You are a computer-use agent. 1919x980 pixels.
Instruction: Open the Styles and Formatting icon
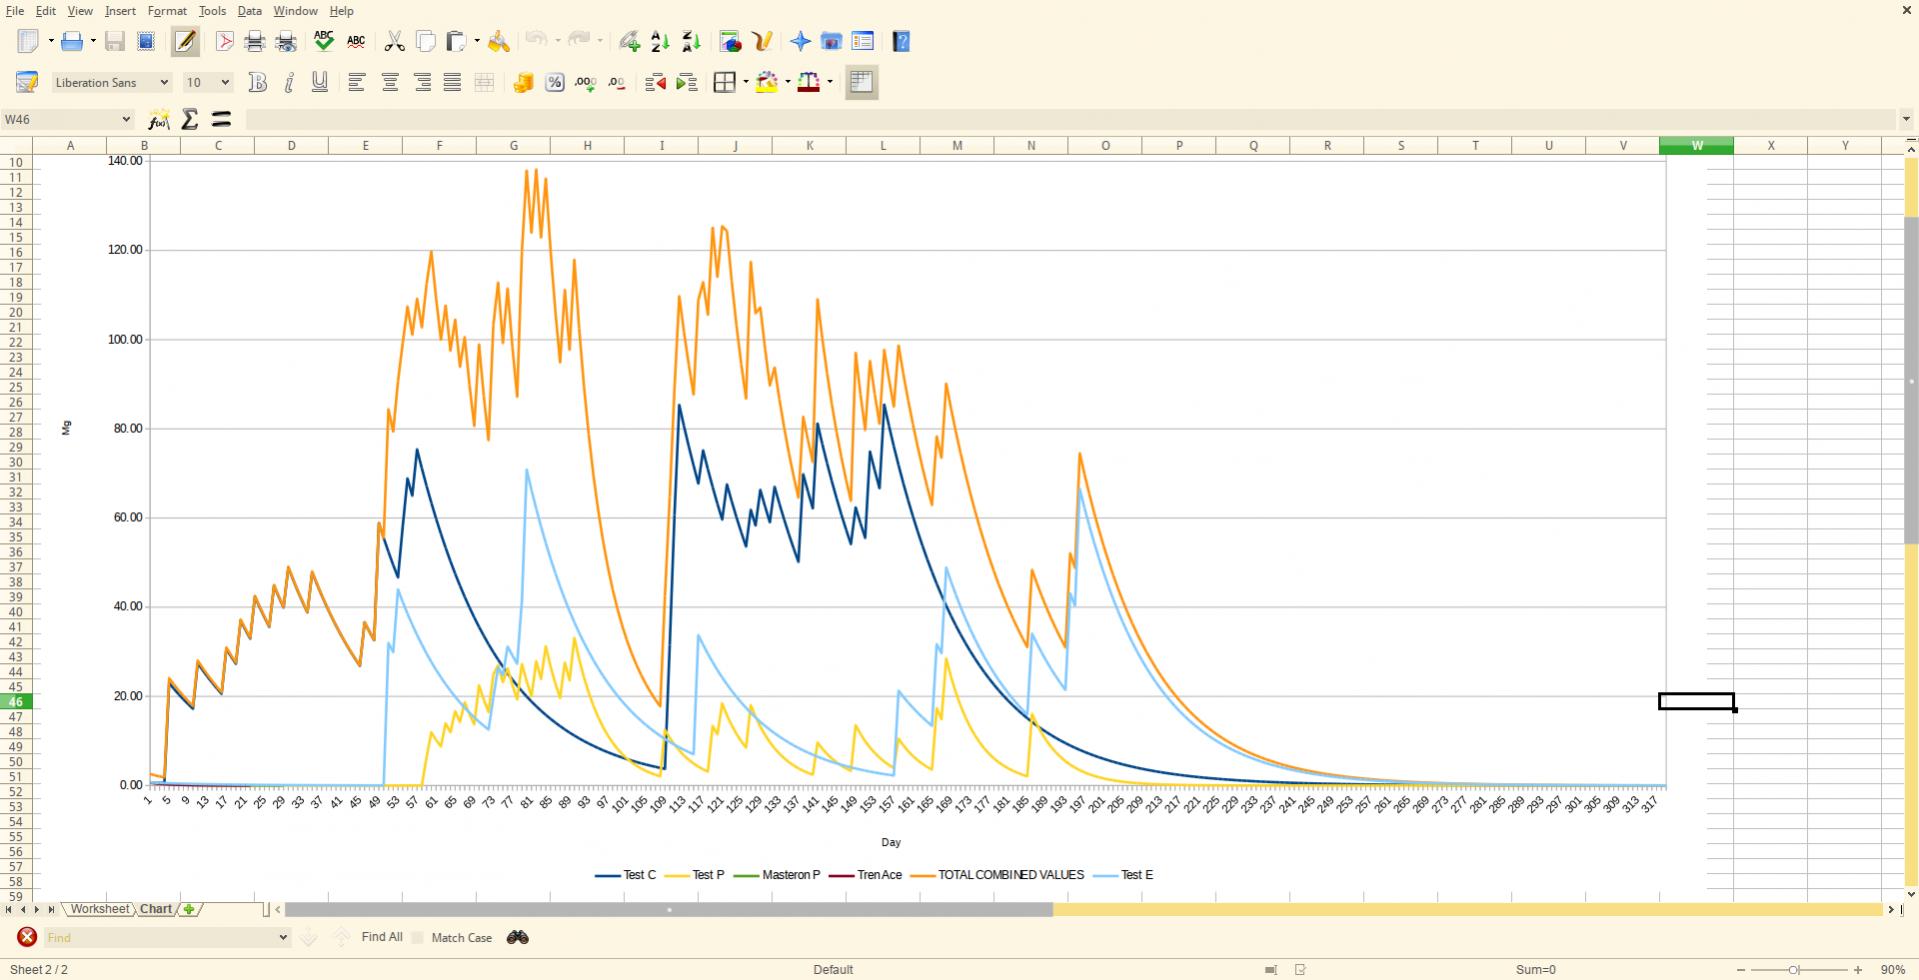click(27, 82)
